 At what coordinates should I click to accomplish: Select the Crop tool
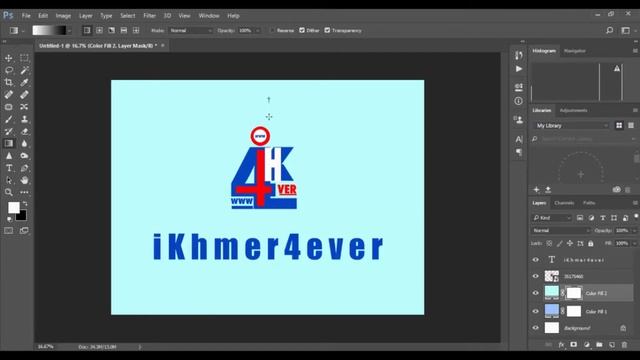[x=9, y=82]
